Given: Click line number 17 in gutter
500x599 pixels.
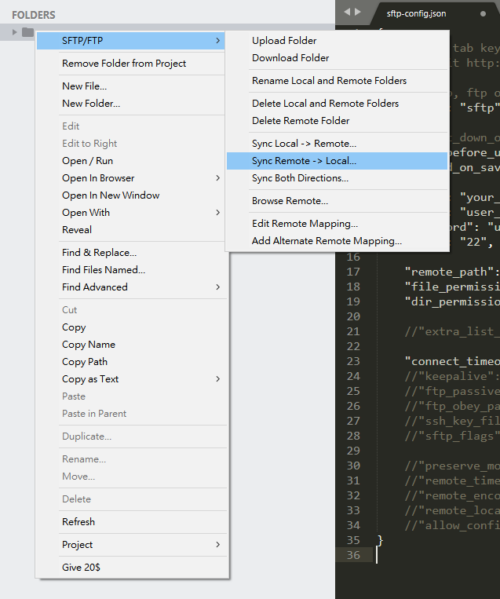Looking at the screenshot, I should [353, 272].
